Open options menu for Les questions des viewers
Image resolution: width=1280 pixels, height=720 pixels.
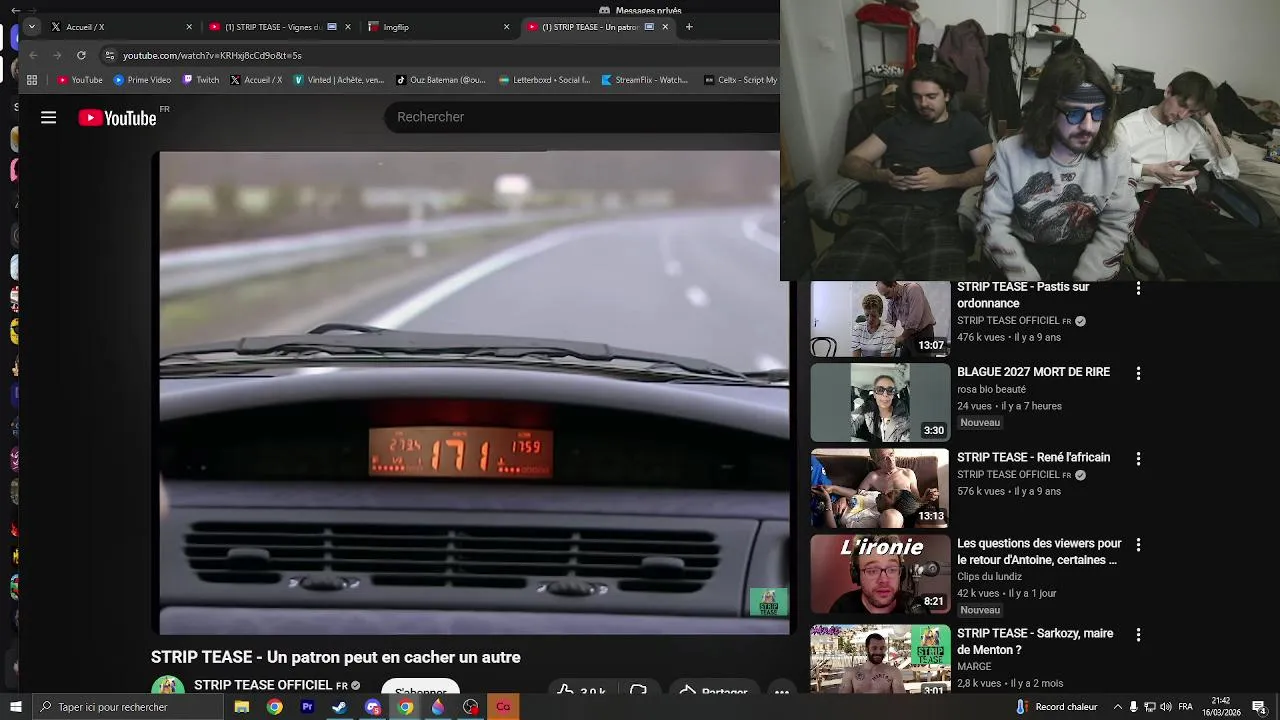1138,545
